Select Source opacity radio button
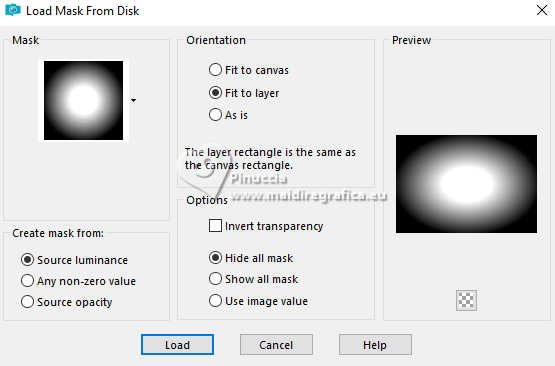 [x=67, y=302]
